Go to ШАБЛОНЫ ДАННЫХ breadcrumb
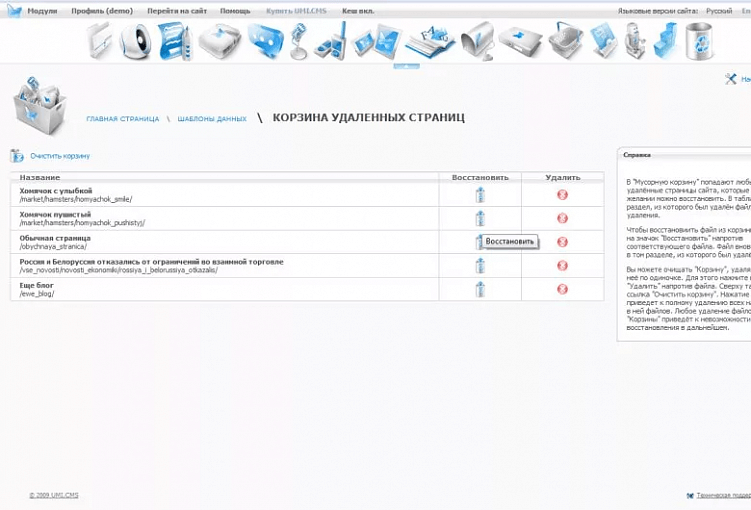Image resolution: width=751 pixels, height=510 pixels. [212, 119]
